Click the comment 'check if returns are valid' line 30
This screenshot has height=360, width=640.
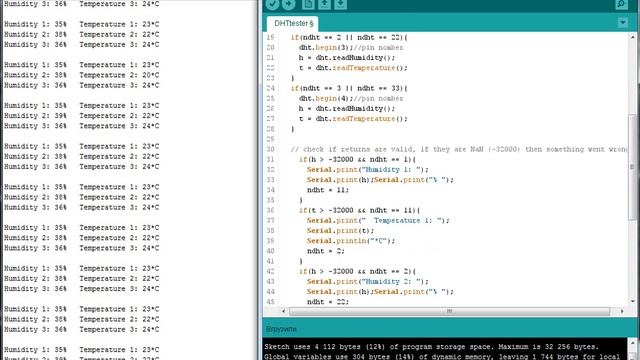[459, 149]
